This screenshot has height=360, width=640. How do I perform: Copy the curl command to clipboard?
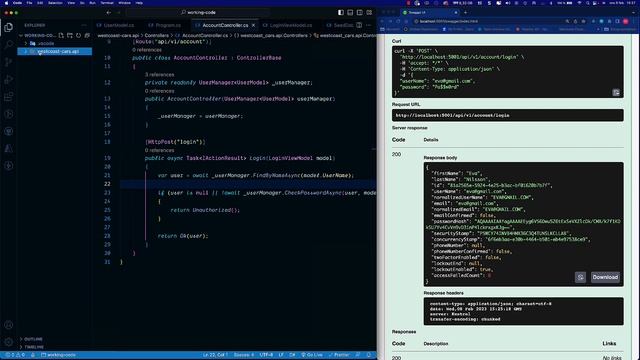tap(616, 93)
